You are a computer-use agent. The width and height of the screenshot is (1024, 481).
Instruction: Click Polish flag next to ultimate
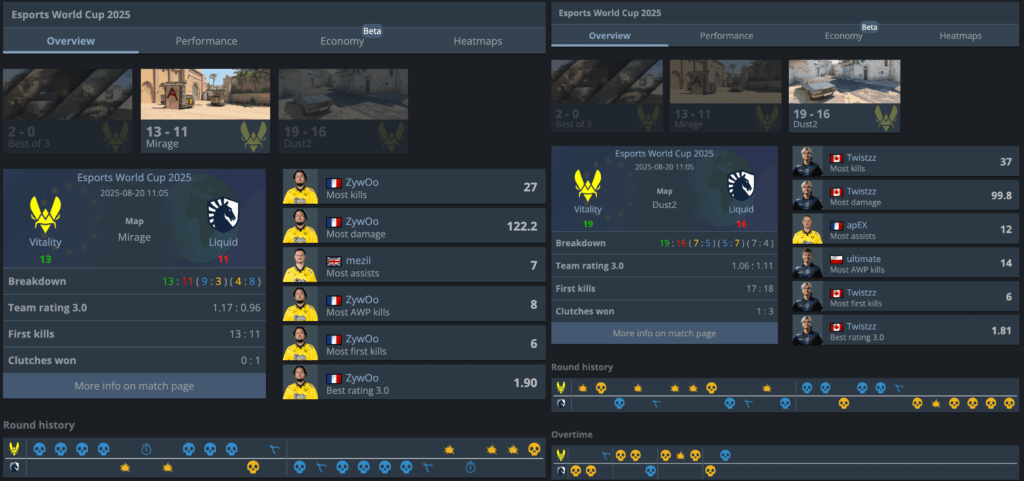coord(836,259)
